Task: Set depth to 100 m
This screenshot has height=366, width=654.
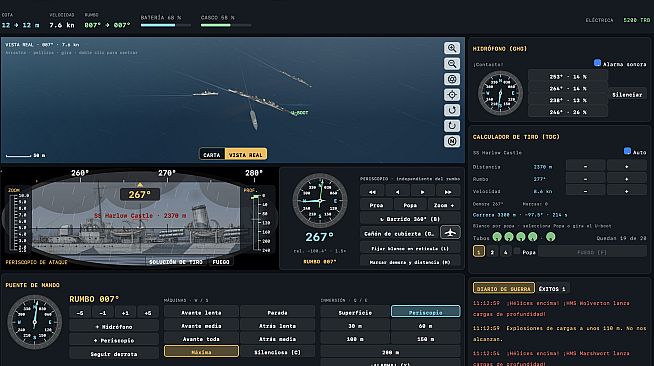Action: point(355,338)
